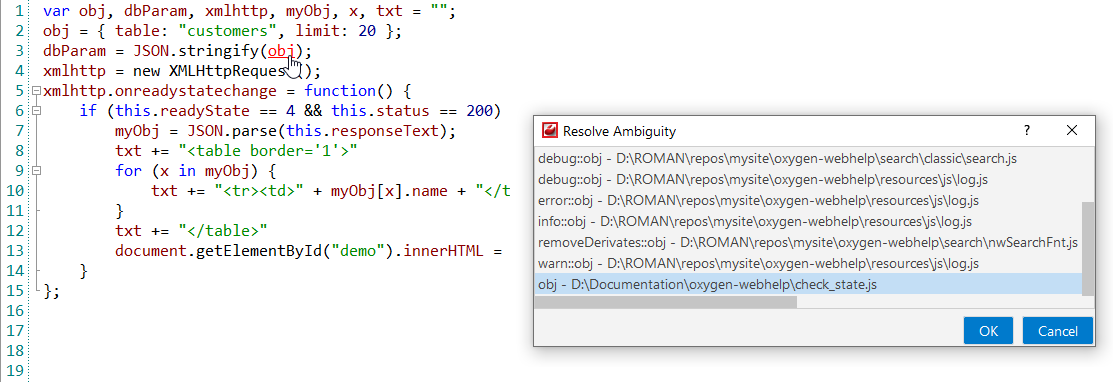Dismiss the dialog with Cancel
Viewport: 1113px width, 382px height.
tap(1058, 331)
